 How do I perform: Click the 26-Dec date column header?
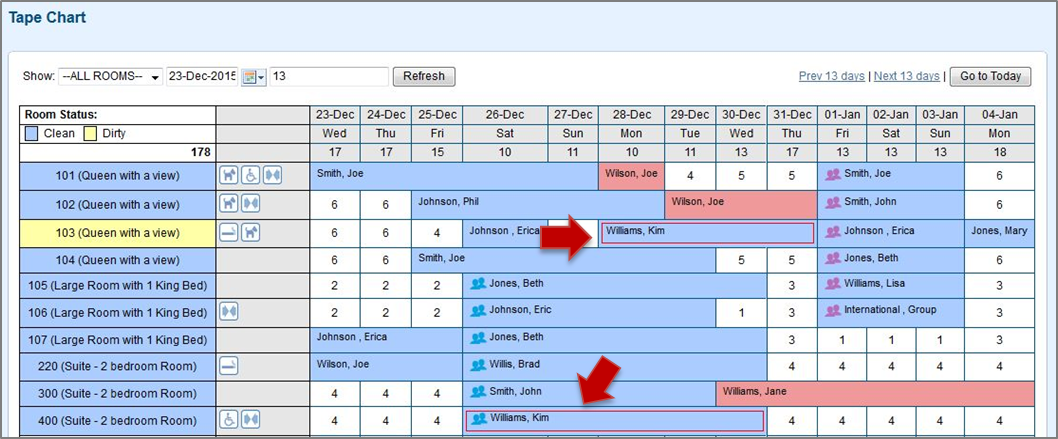coord(505,115)
